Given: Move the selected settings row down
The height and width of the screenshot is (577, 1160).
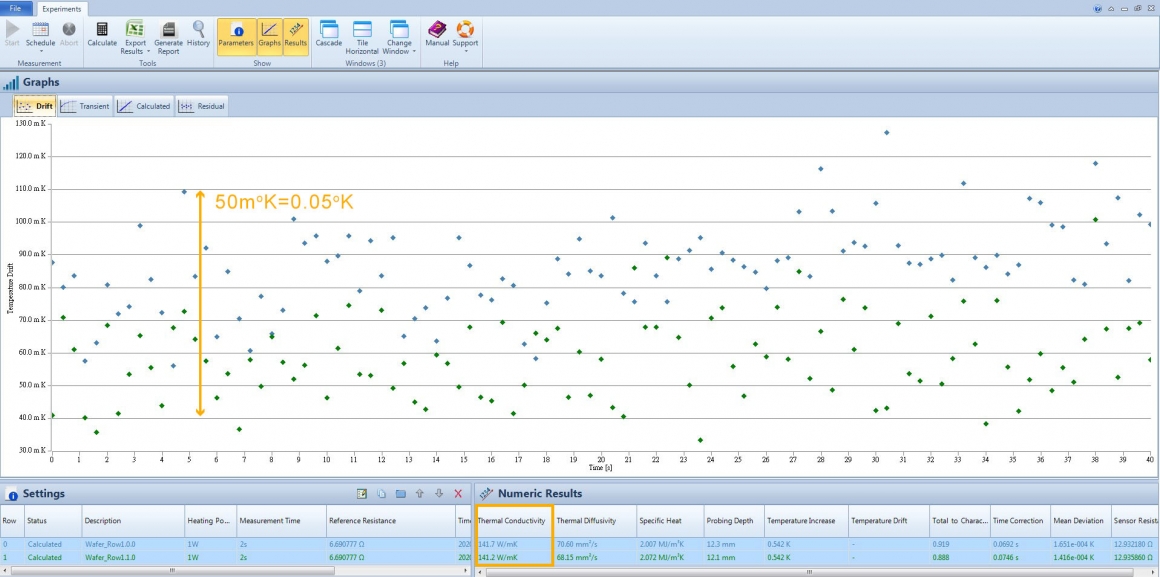Looking at the screenshot, I should tap(439, 493).
